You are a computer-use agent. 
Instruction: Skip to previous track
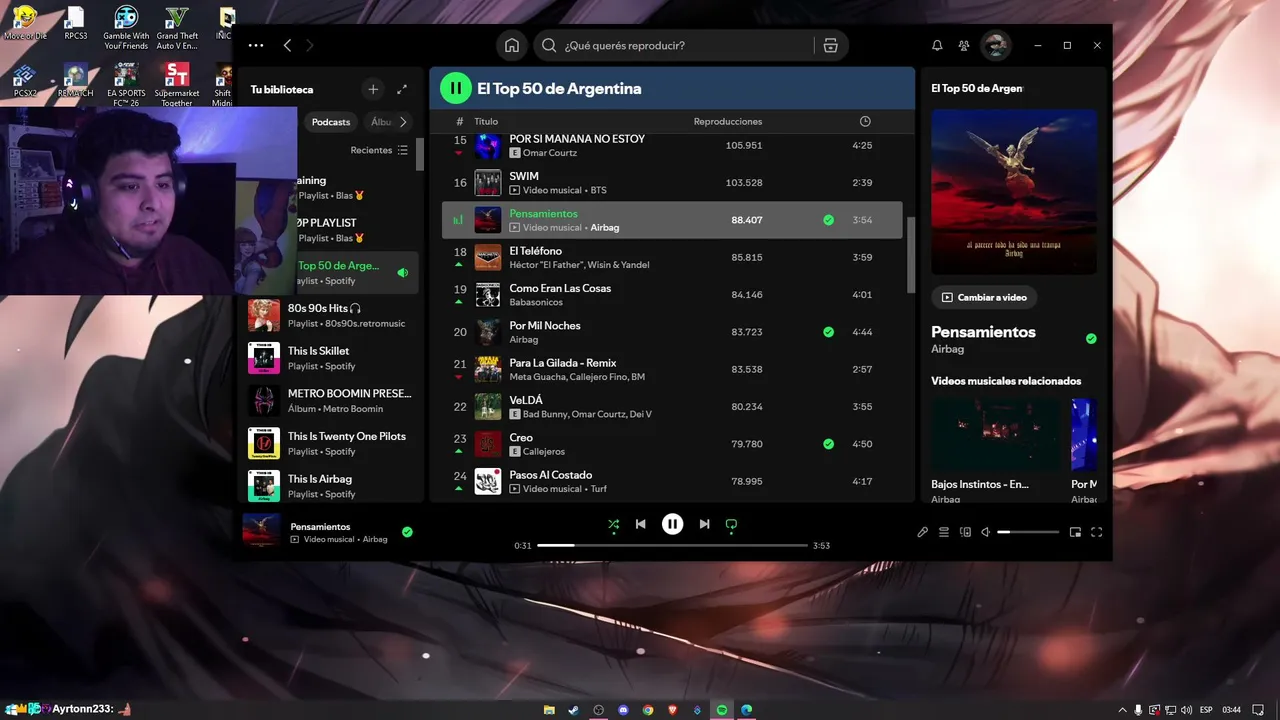(641, 524)
